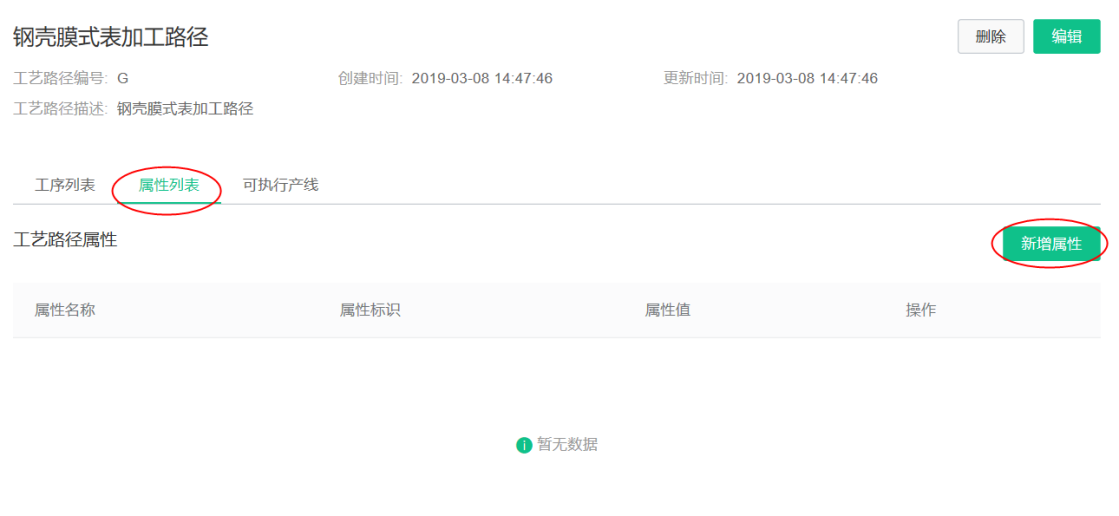The width and height of the screenshot is (1119, 516).
Task: Click the 工艺路径属性 section heading
Action: click(65, 241)
